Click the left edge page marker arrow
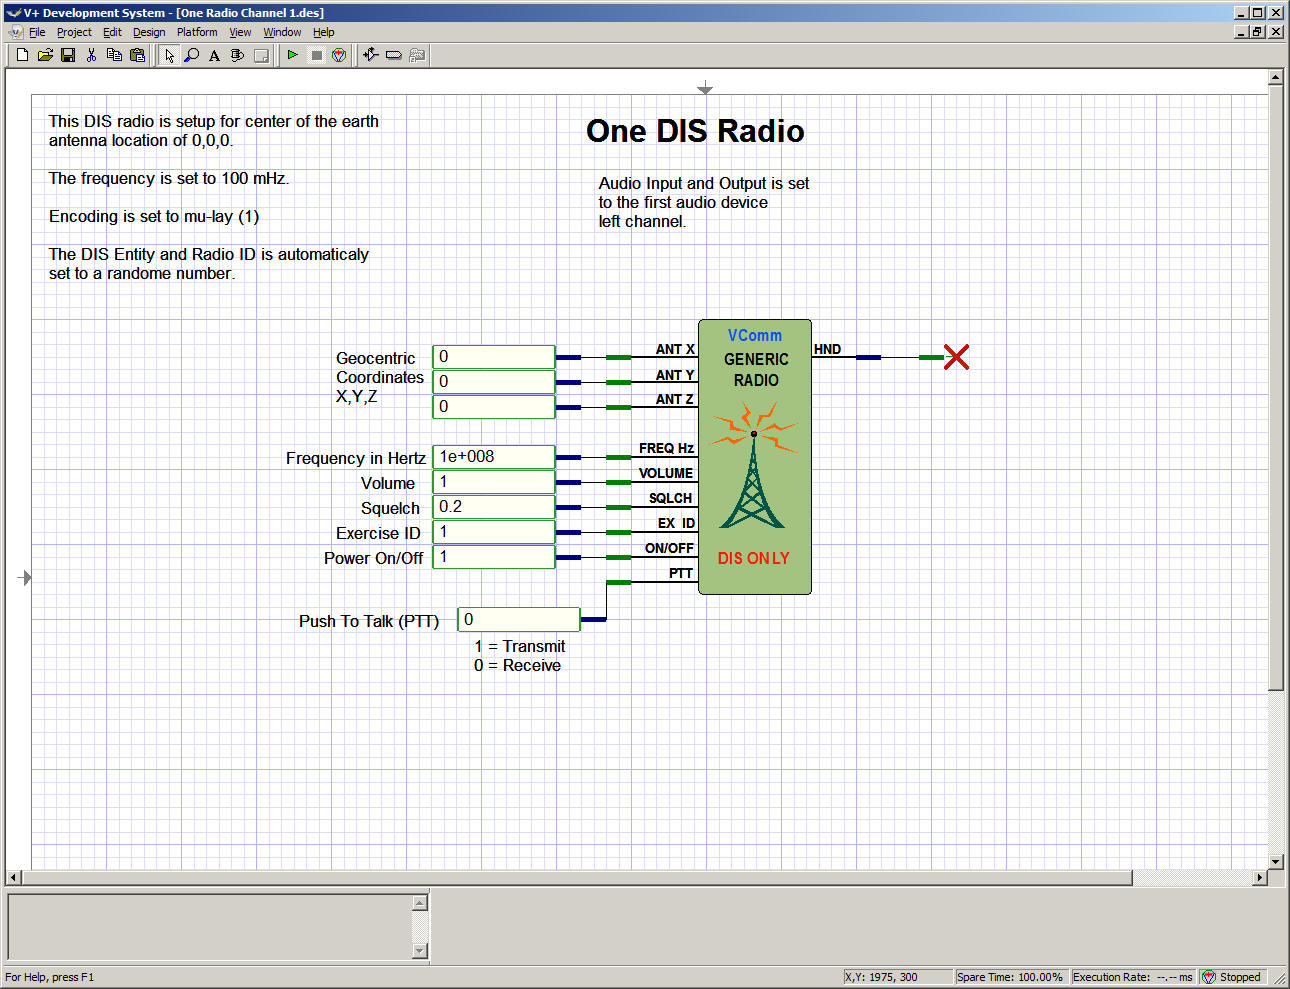 25,578
